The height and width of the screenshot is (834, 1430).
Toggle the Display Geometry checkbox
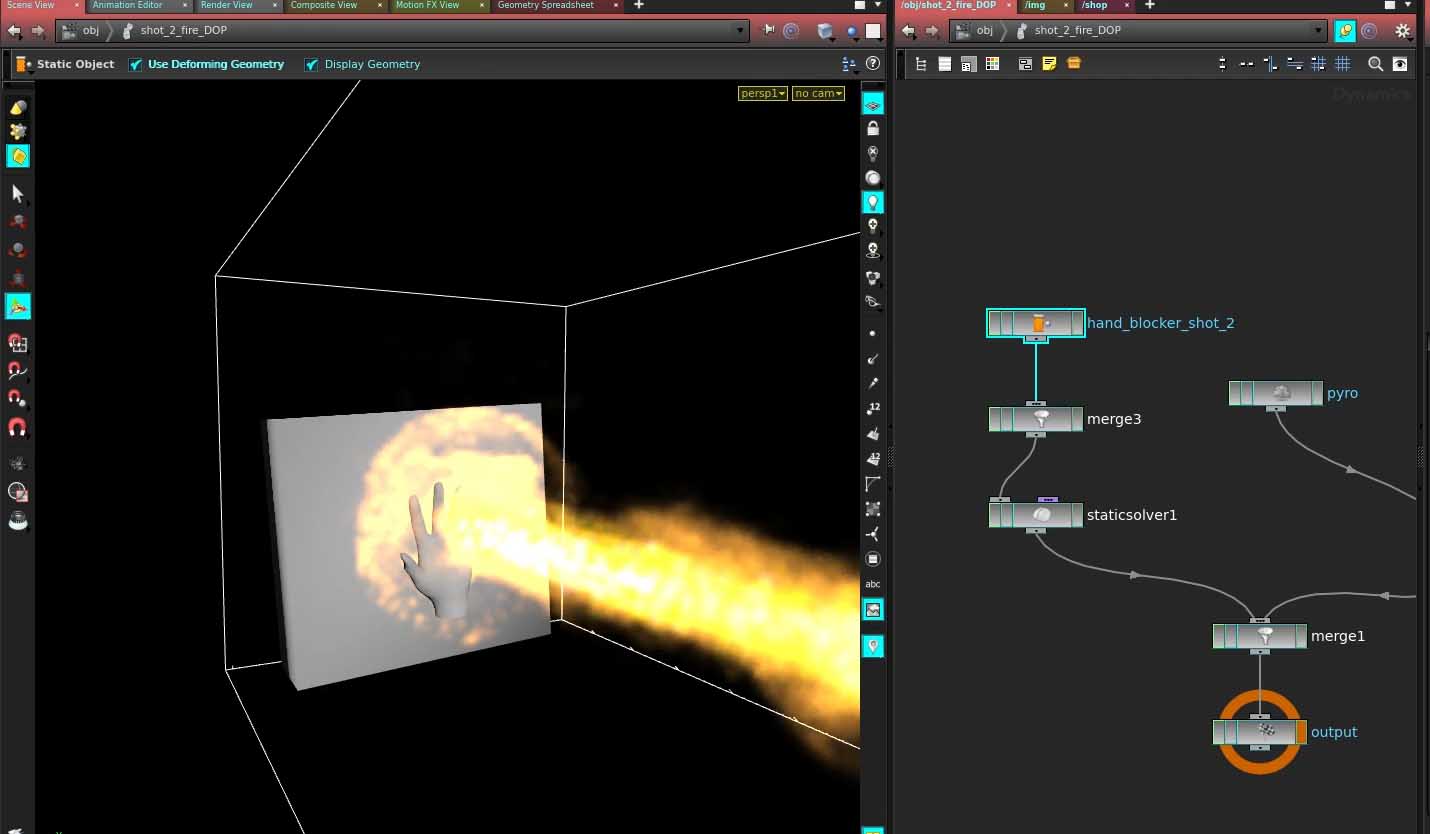tap(312, 65)
